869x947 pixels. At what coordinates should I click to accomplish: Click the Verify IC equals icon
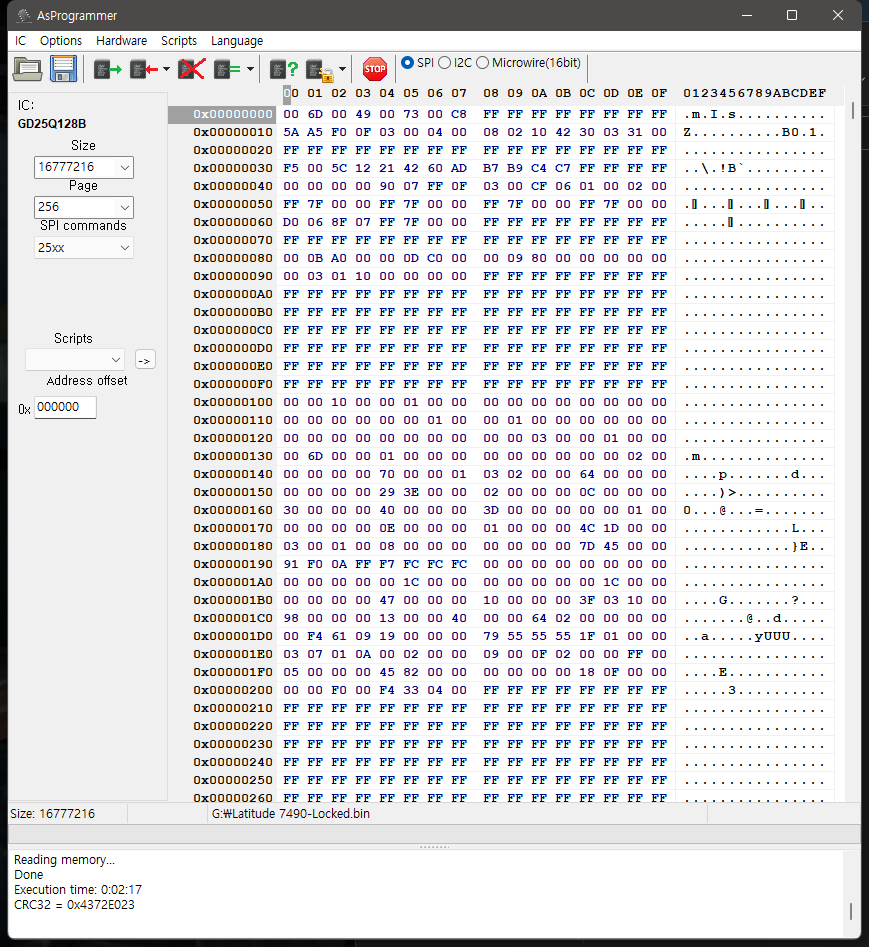227,69
